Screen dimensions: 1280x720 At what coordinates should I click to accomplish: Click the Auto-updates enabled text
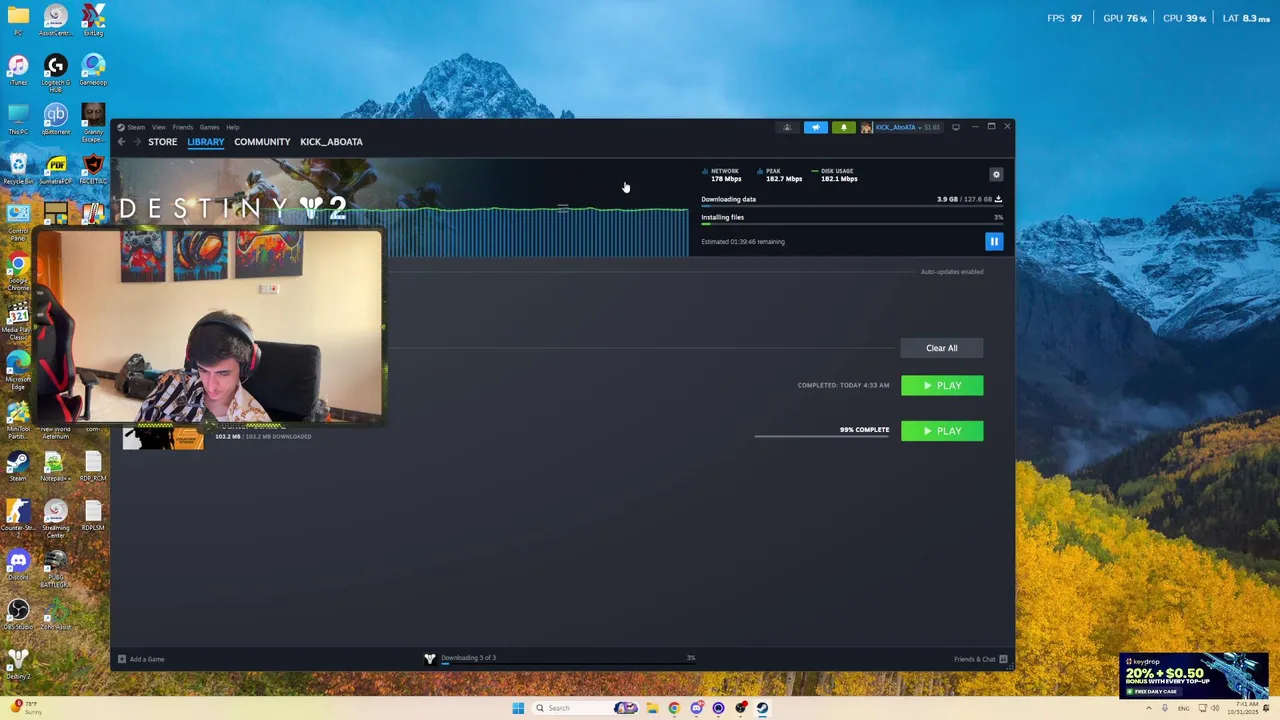pos(951,272)
